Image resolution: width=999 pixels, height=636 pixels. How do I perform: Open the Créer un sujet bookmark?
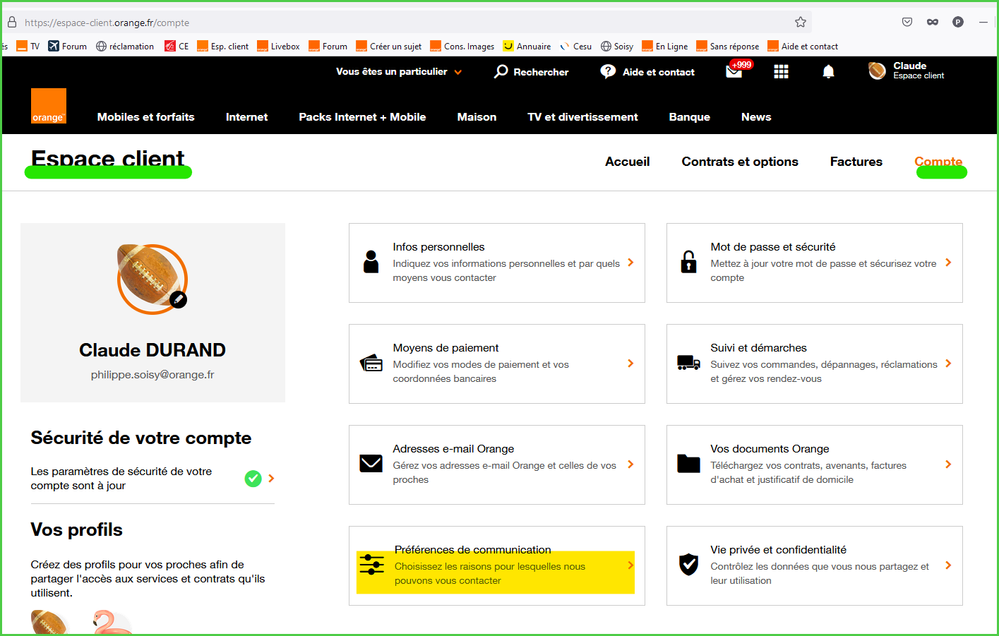click(x=389, y=46)
